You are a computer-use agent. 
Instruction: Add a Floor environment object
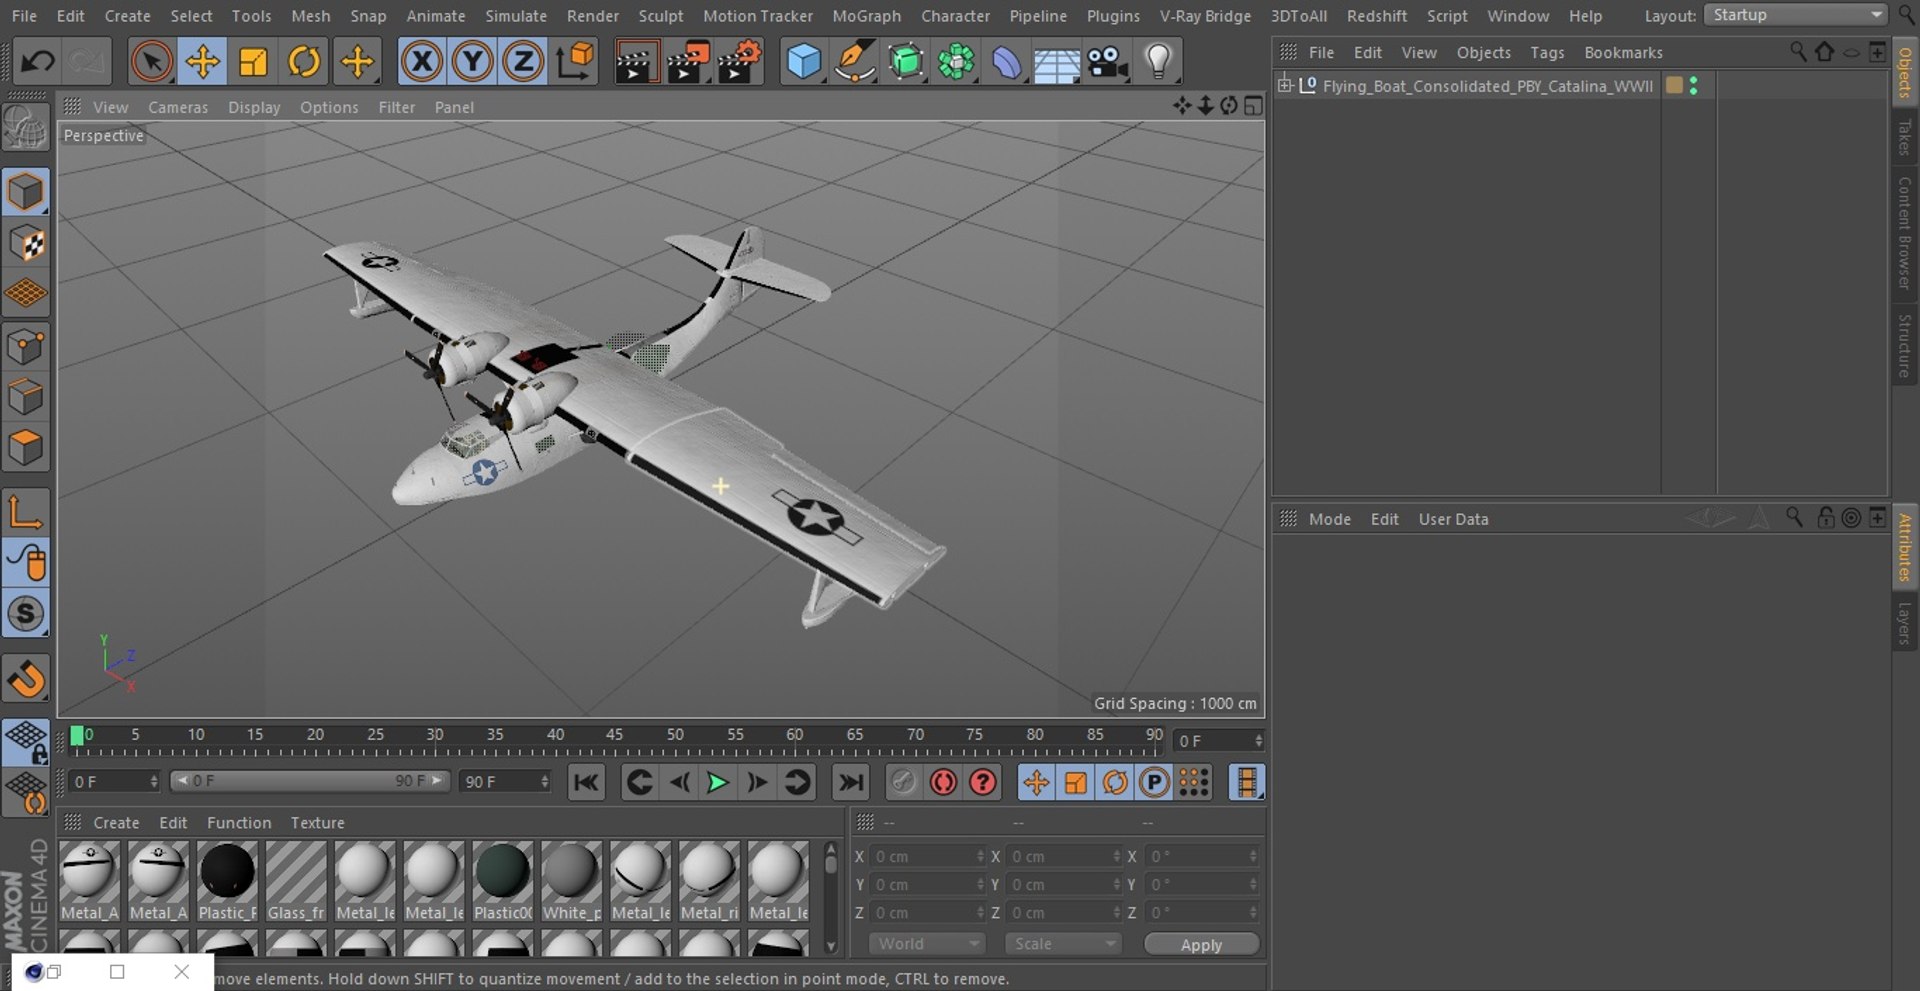click(1056, 64)
